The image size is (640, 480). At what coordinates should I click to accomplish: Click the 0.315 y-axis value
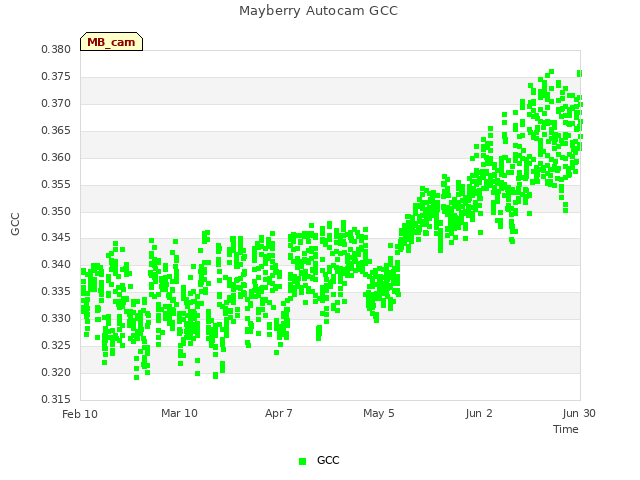pos(56,399)
